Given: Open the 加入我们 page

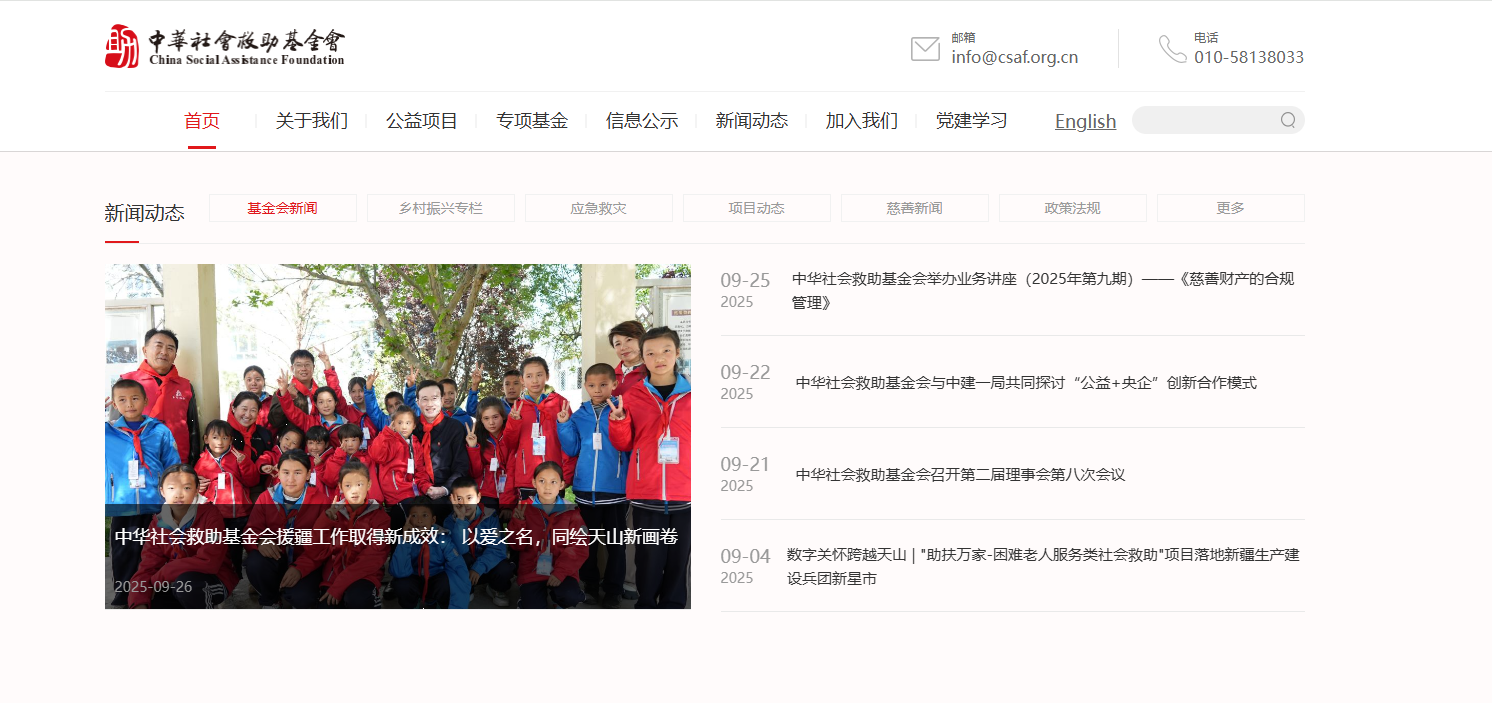Looking at the screenshot, I should (x=862, y=121).
